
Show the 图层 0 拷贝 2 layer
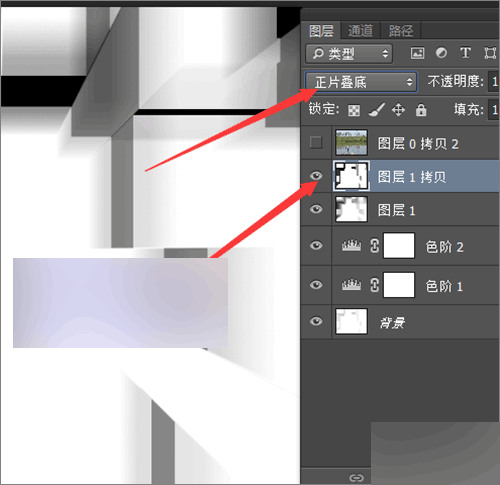[316, 143]
